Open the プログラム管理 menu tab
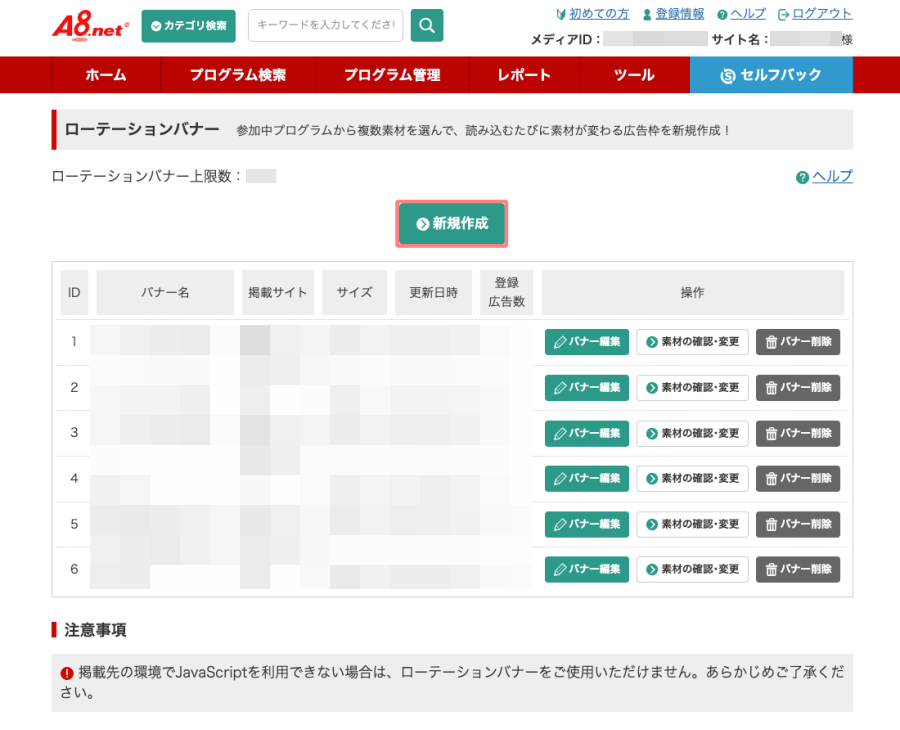Viewport: 900px width, 730px height. point(391,75)
